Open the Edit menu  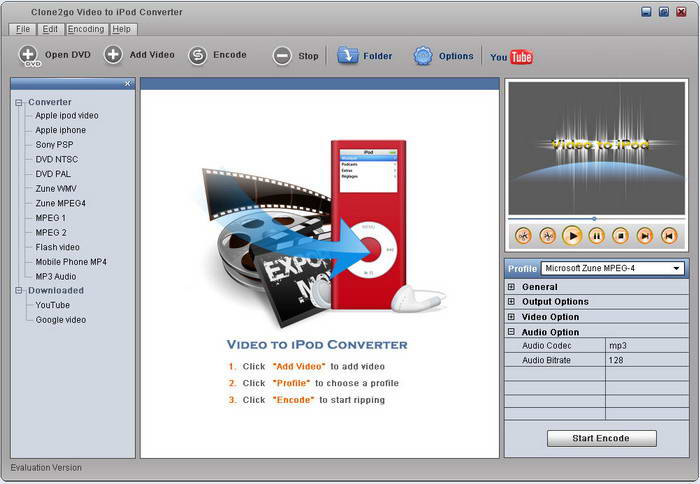(x=50, y=29)
